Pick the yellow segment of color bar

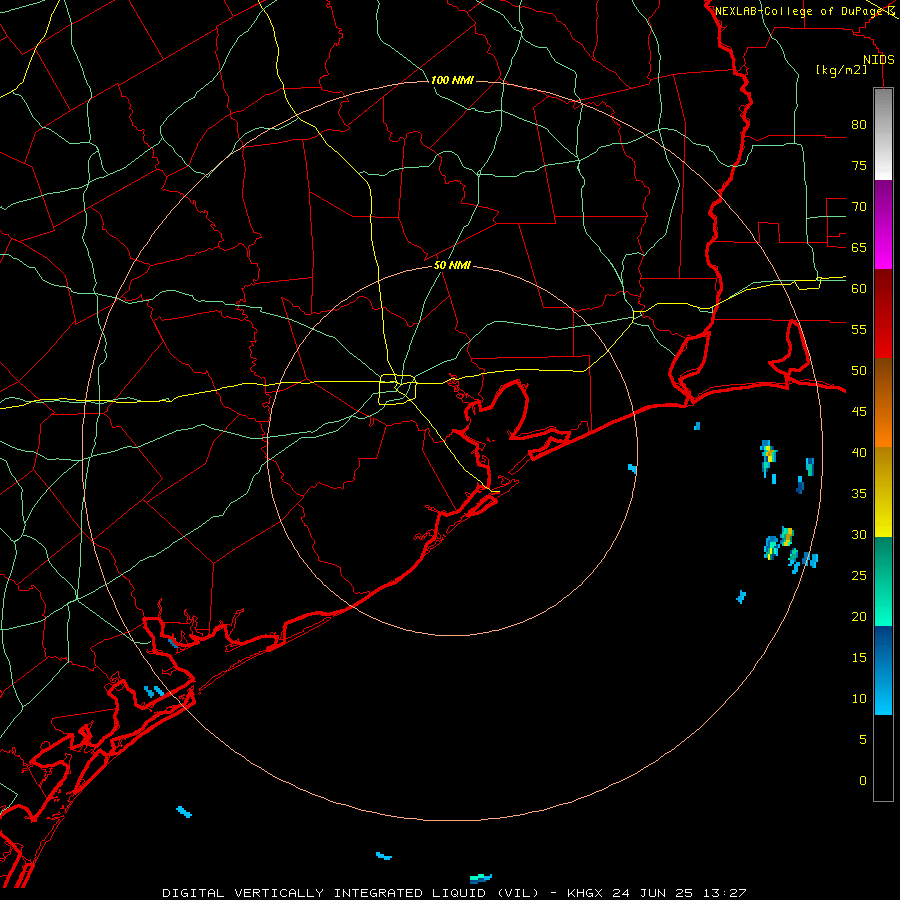click(x=883, y=492)
